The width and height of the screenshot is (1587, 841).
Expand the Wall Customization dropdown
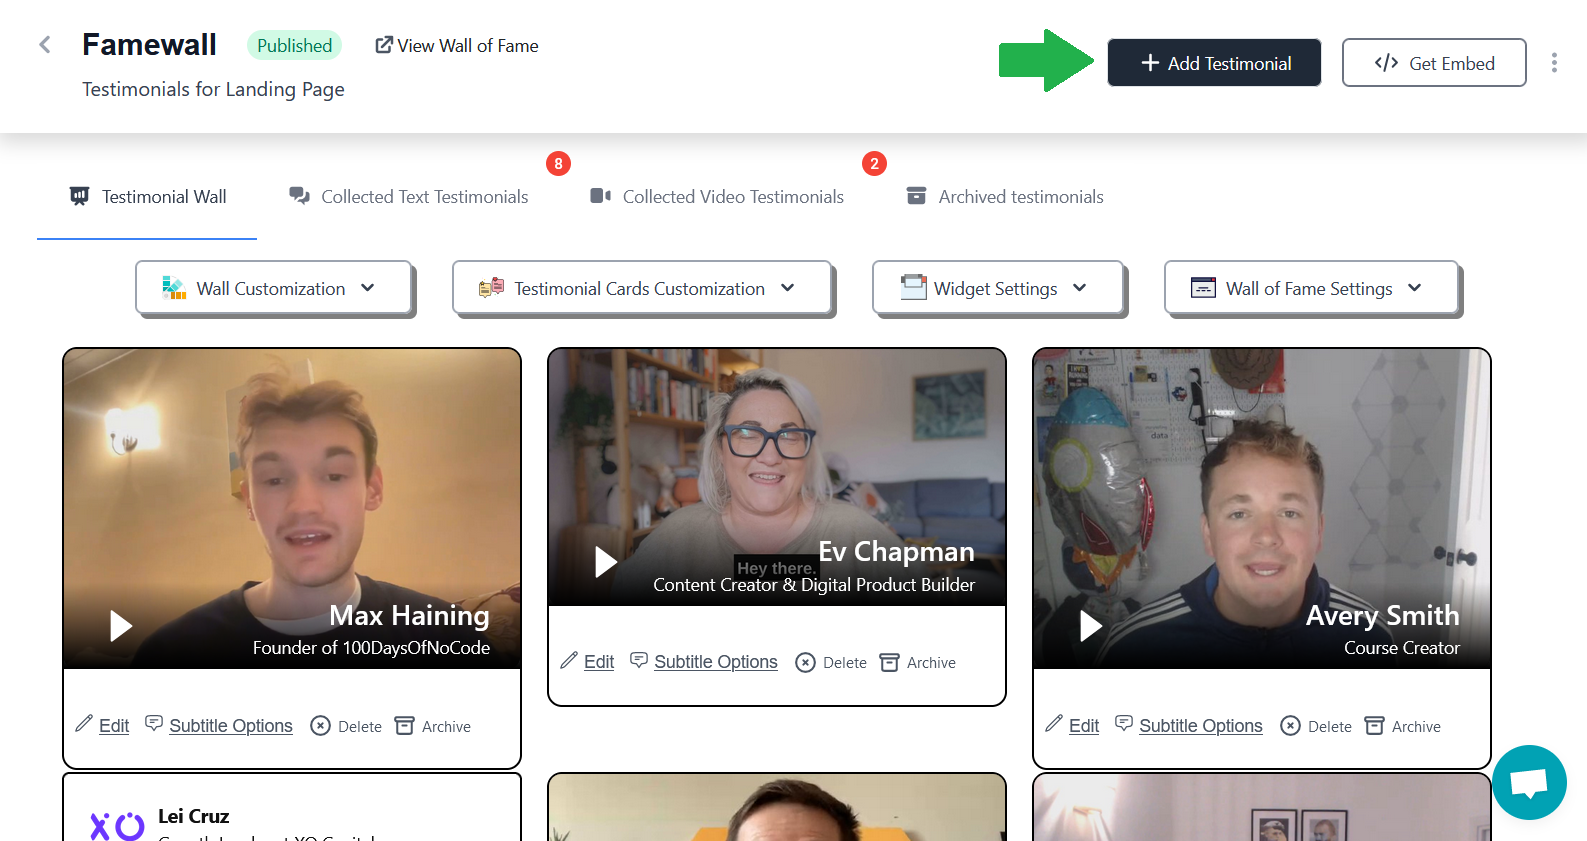pos(274,289)
